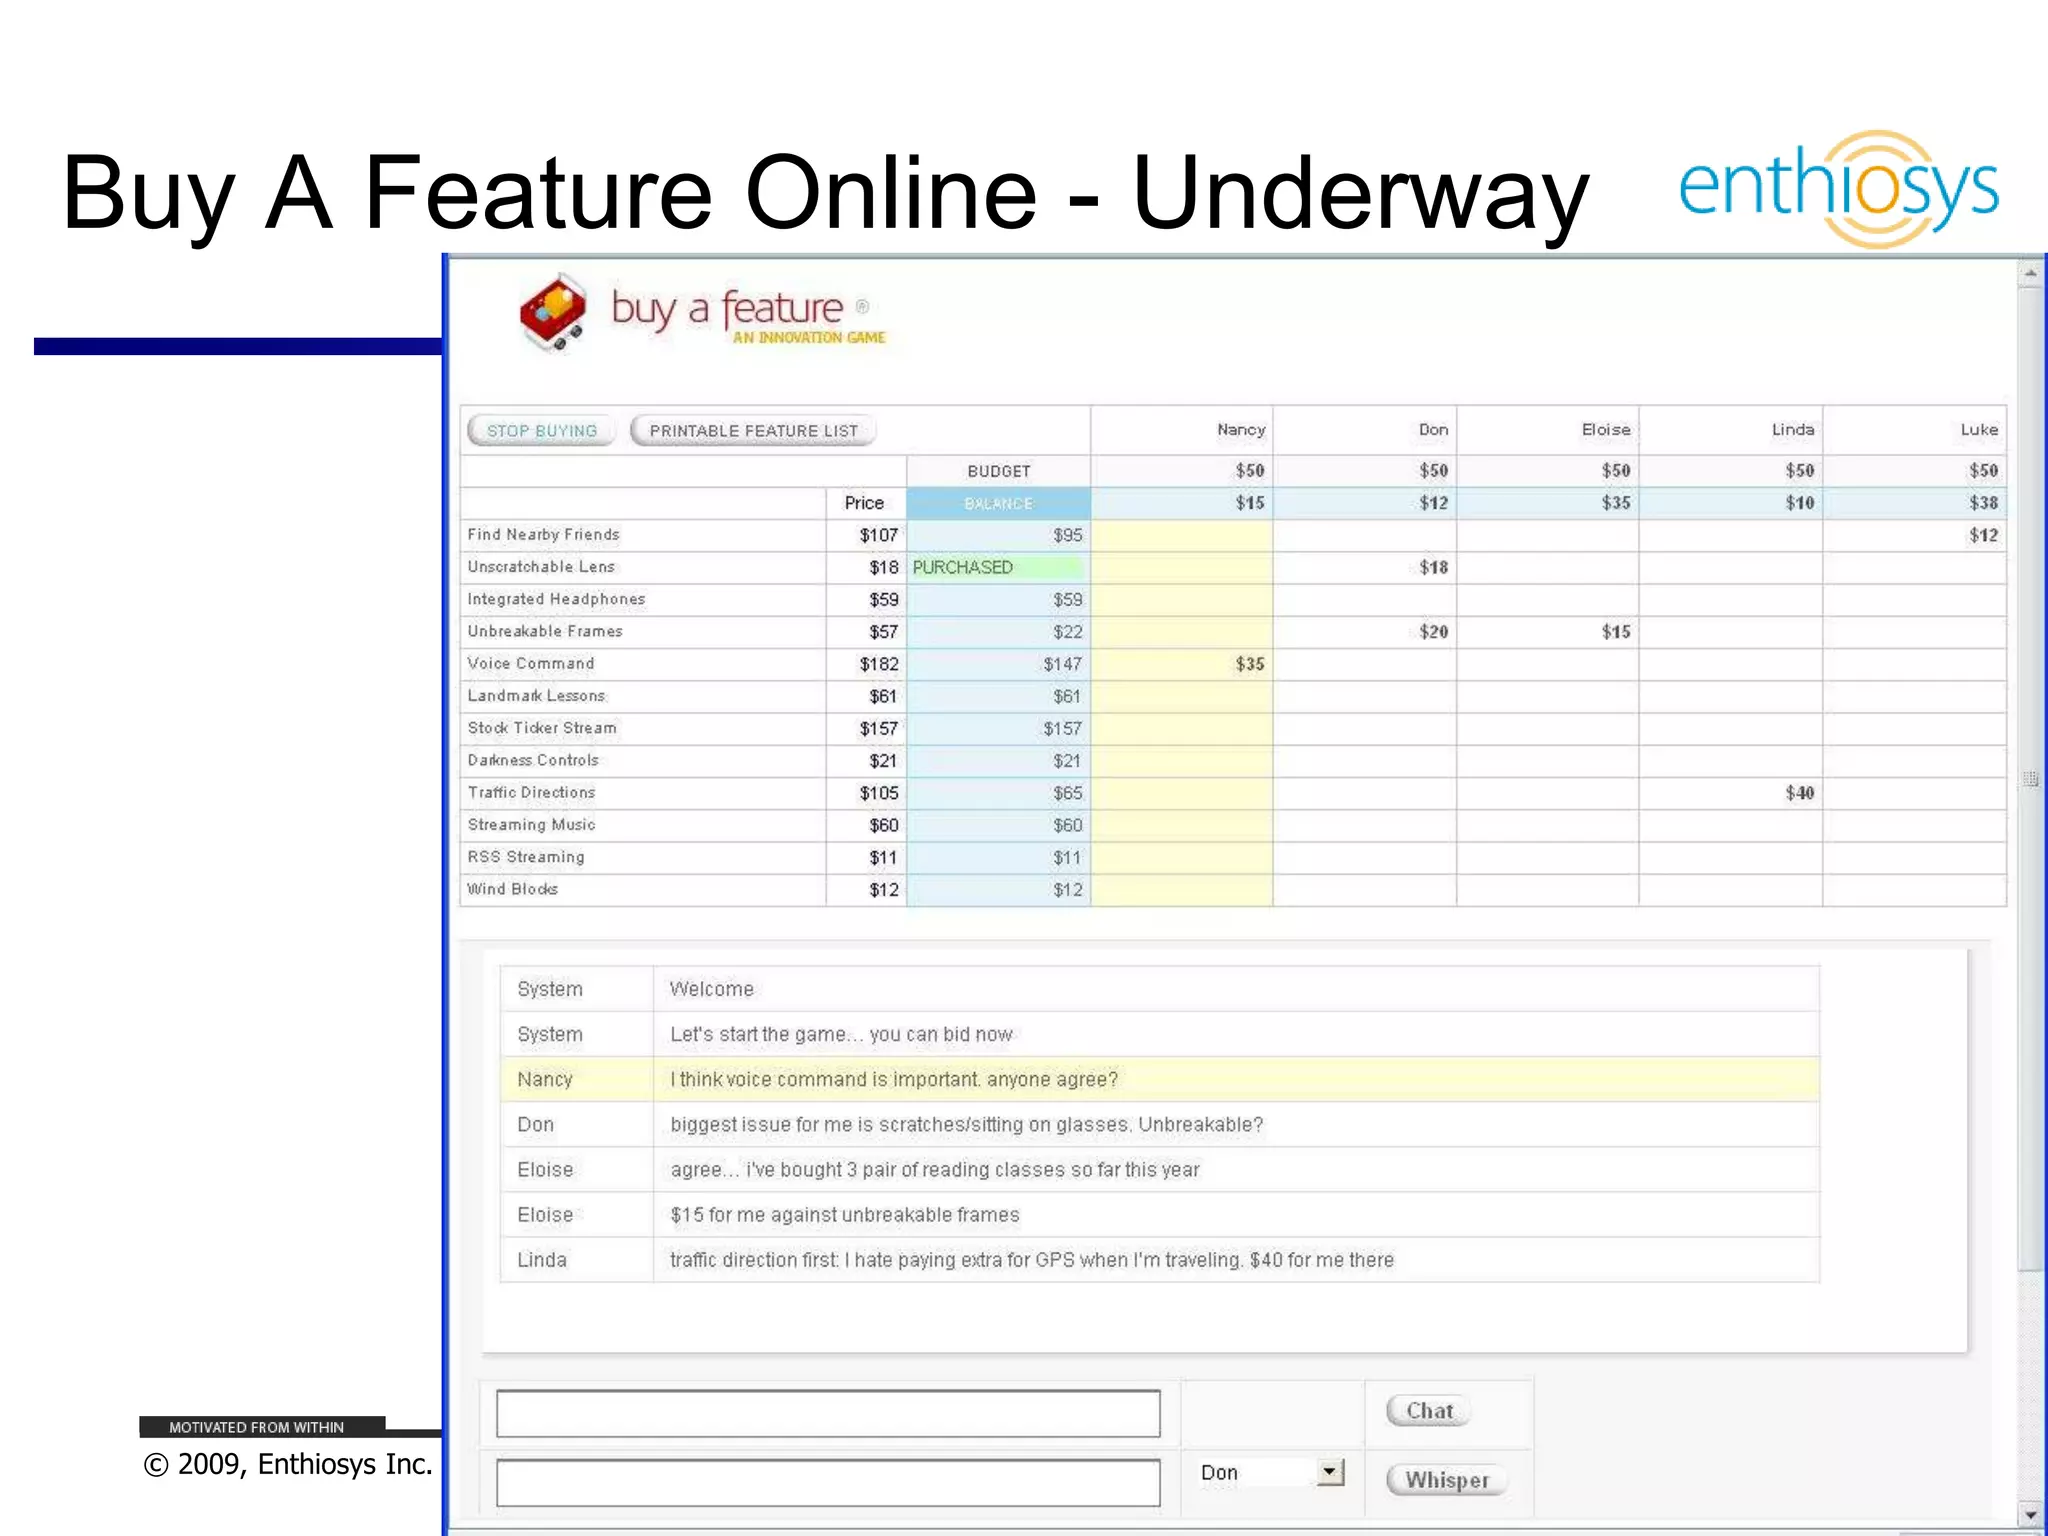The image size is (2048, 1536).
Task: Select the Traffic Directions feature name
Action: pyautogui.click(x=531, y=793)
